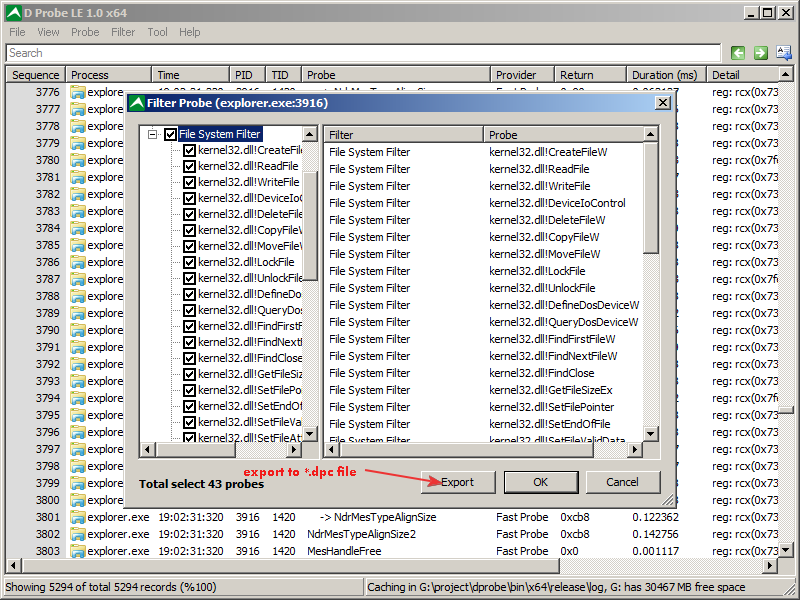Select kernel32.dll!DeviceIoControl list row

point(483,203)
